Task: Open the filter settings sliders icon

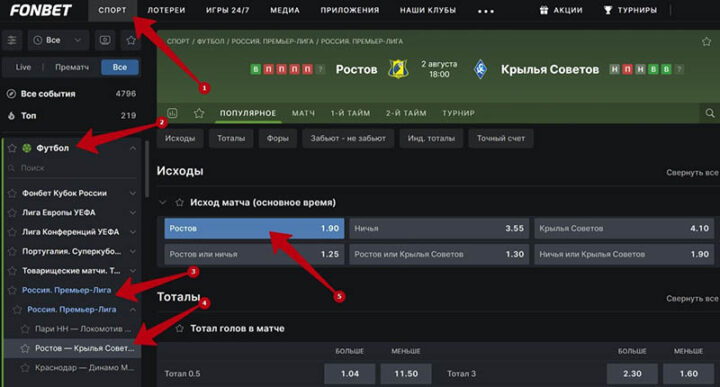Action: point(12,40)
